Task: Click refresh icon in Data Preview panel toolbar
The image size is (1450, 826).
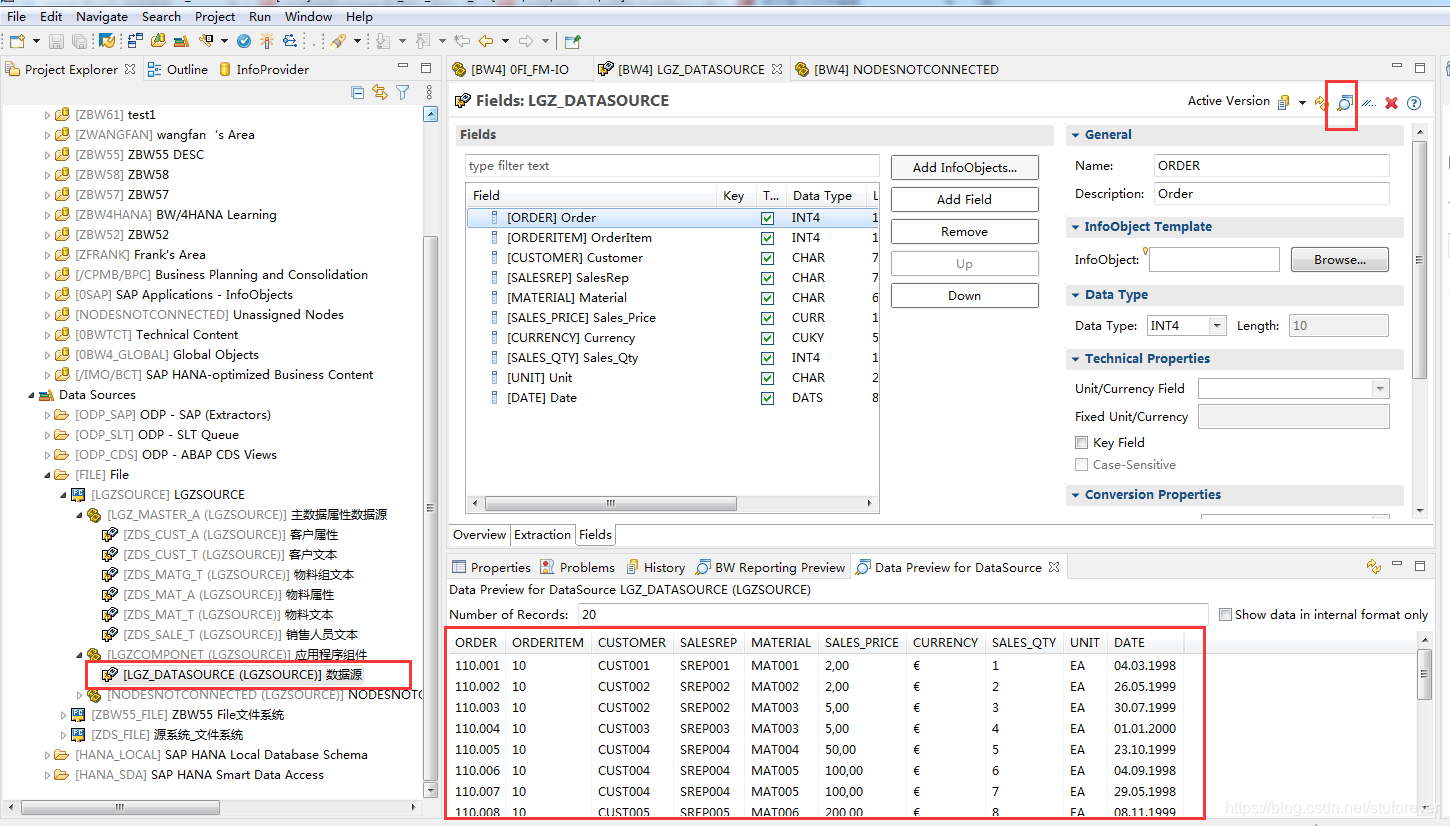Action: (x=1374, y=567)
